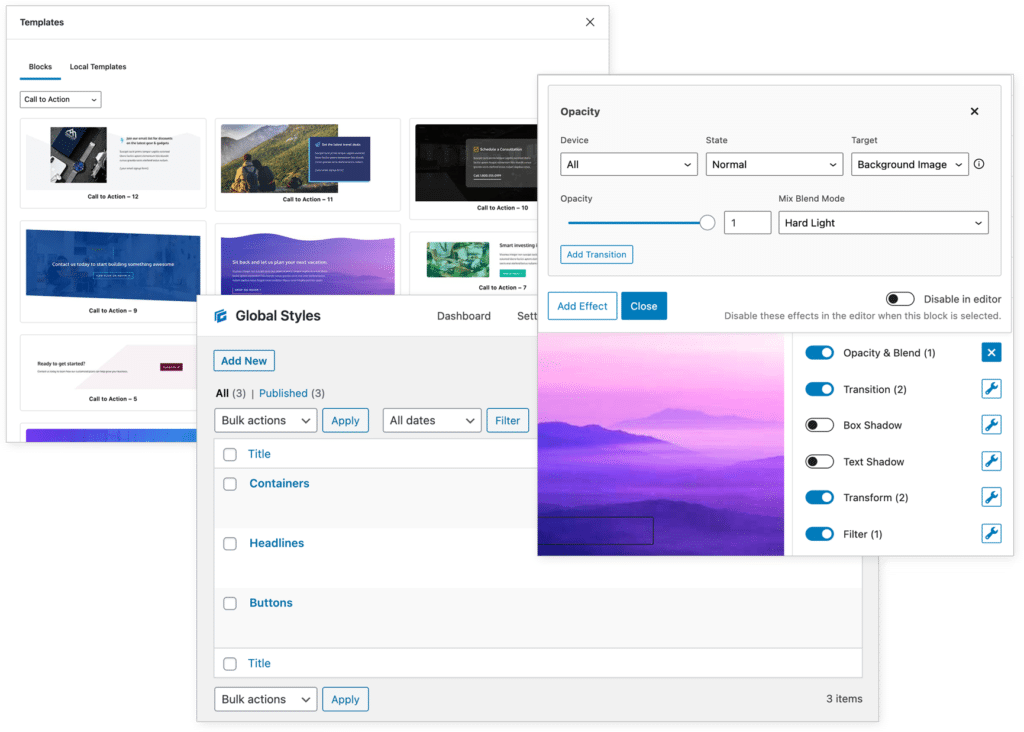Image resolution: width=1024 pixels, height=732 pixels.
Task: Edit Box Shadow using the wrench icon
Action: (x=991, y=424)
